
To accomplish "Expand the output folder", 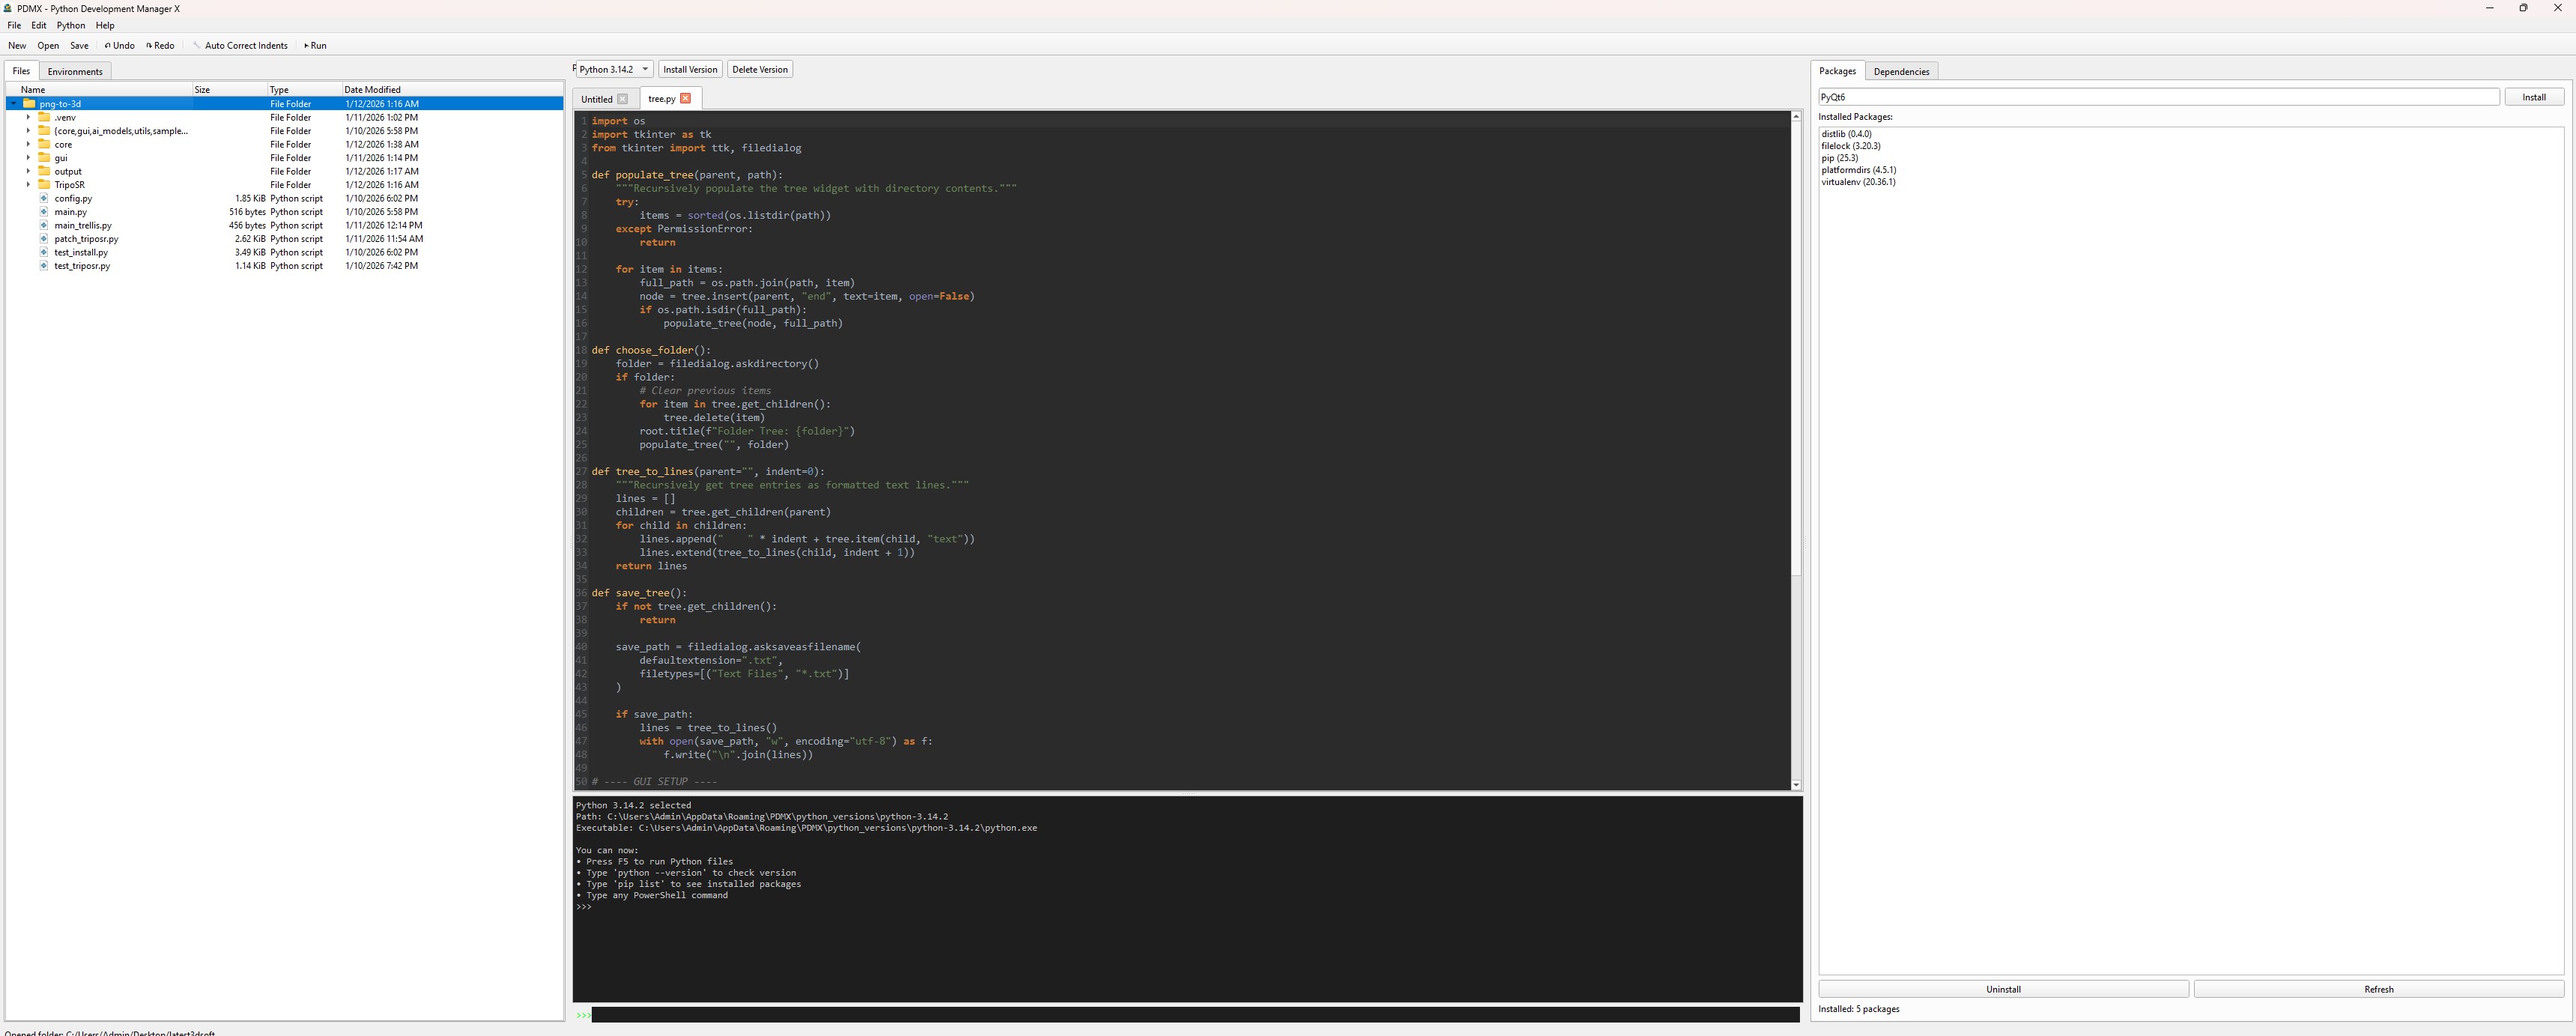I will coord(28,172).
